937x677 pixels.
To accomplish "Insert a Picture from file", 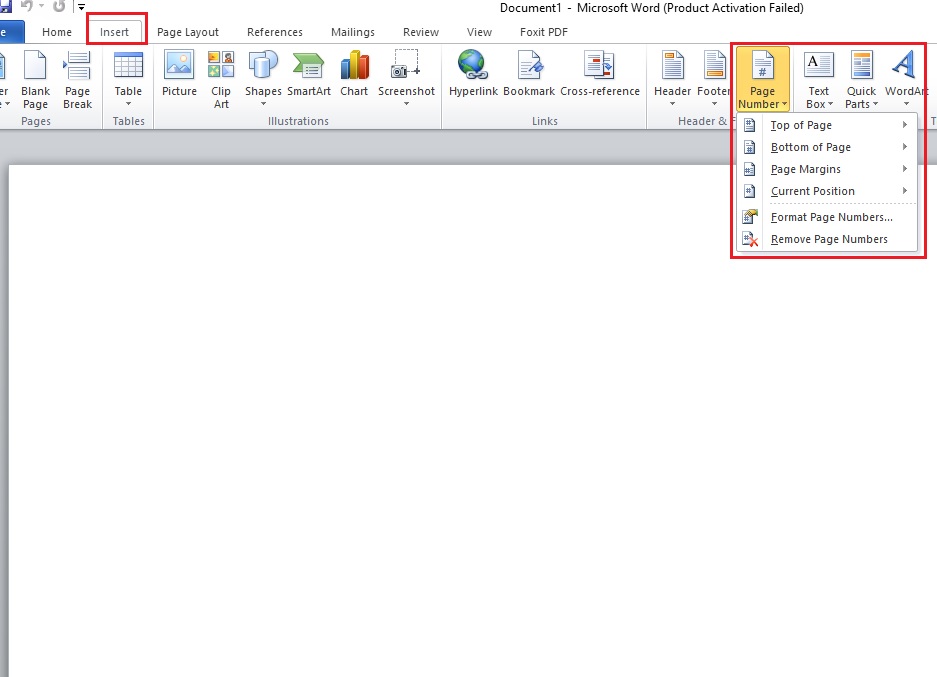I will (179, 74).
